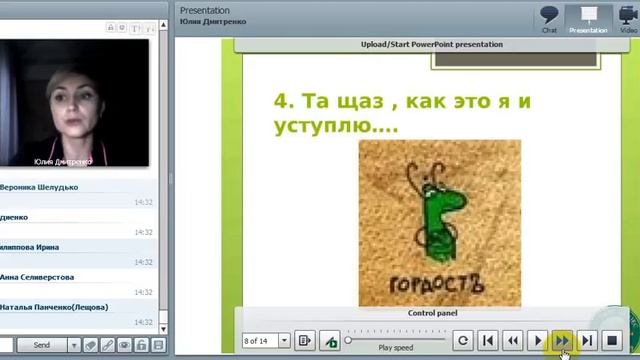Click the webcam video of Юлия Дмитренко

click(74, 102)
